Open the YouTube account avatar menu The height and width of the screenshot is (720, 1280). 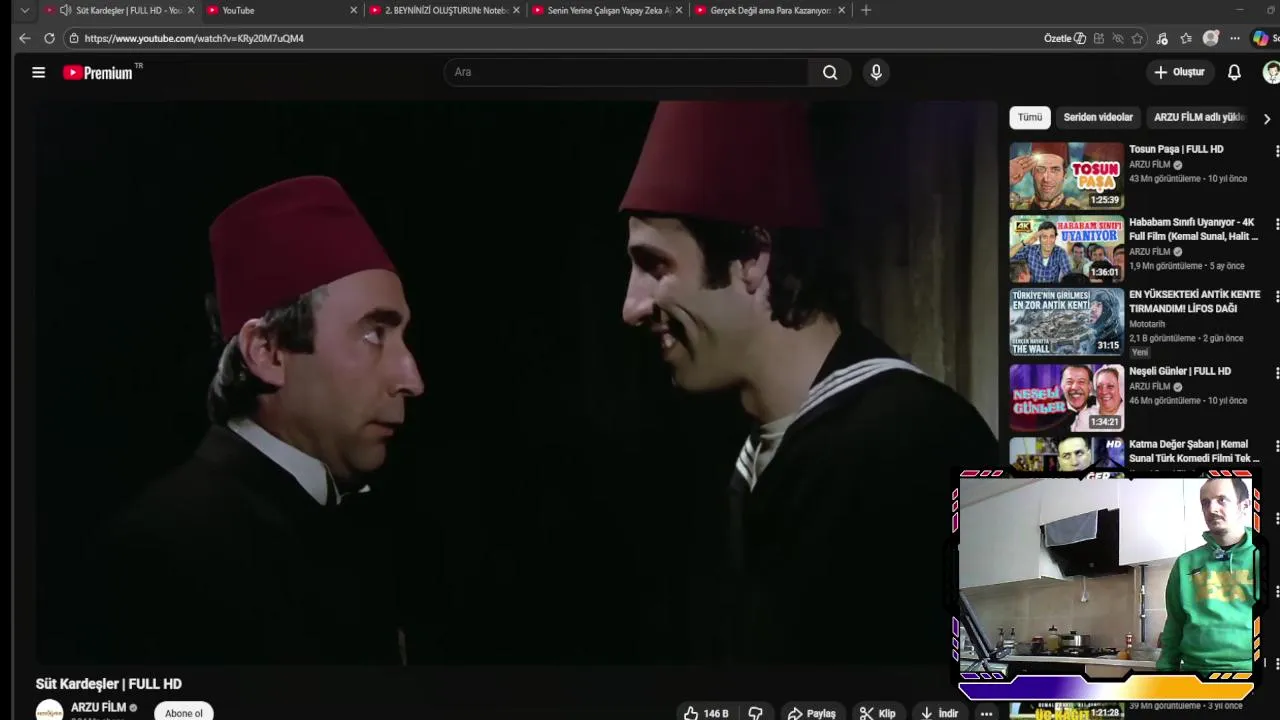(x=1271, y=72)
